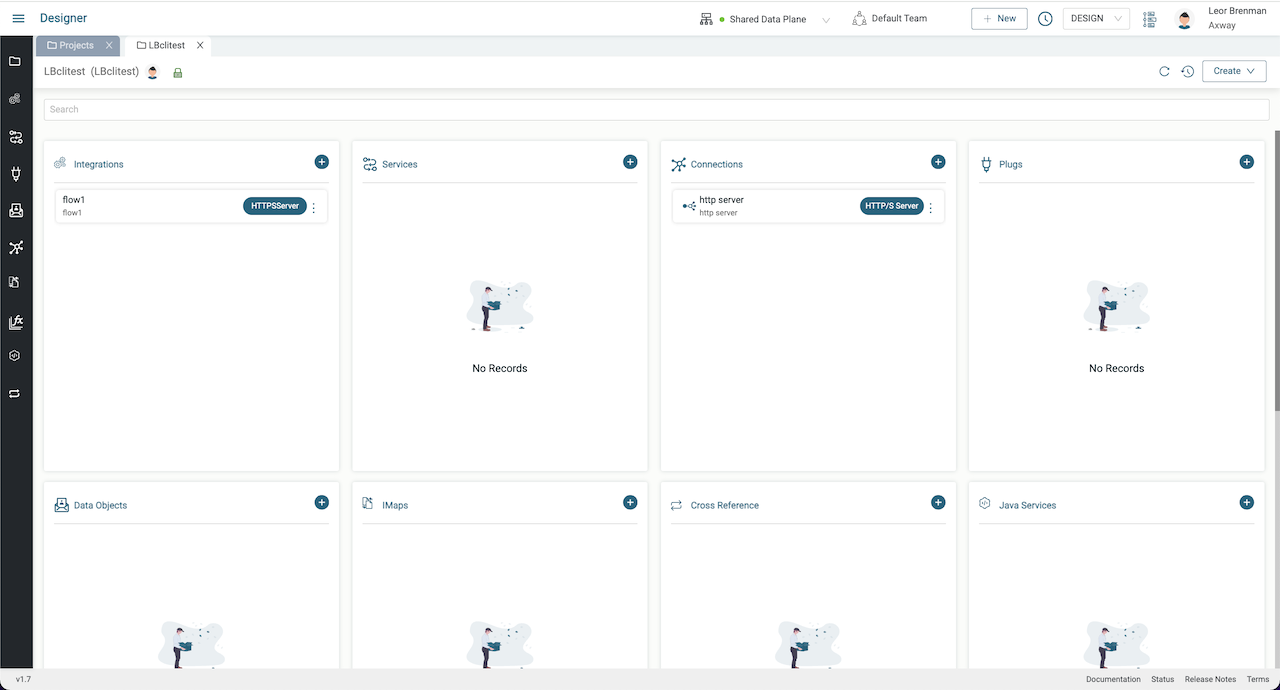Open the hamburger menu beside Designer
Image resolution: width=1280 pixels, height=690 pixels.
pyautogui.click(x=18, y=18)
